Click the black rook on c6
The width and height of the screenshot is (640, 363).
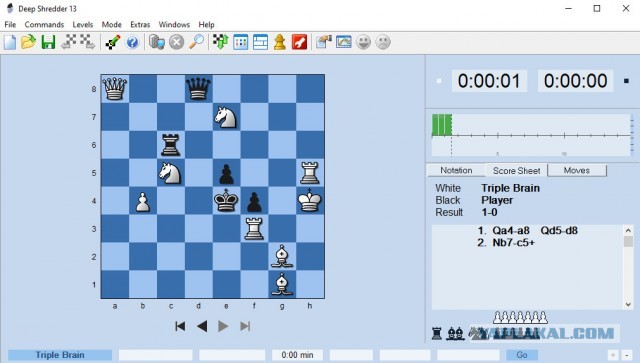171,145
